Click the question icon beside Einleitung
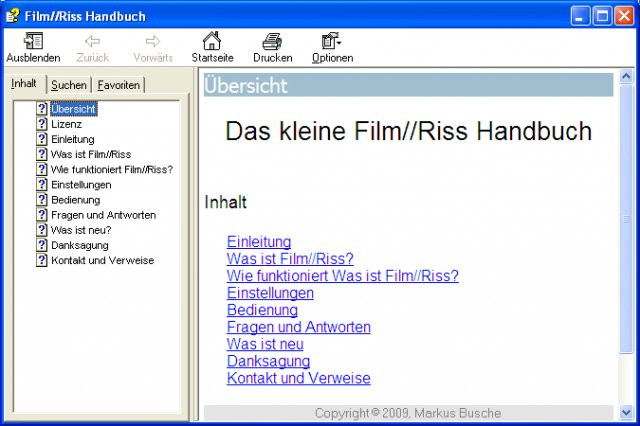The image size is (640, 426). (42, 139)
